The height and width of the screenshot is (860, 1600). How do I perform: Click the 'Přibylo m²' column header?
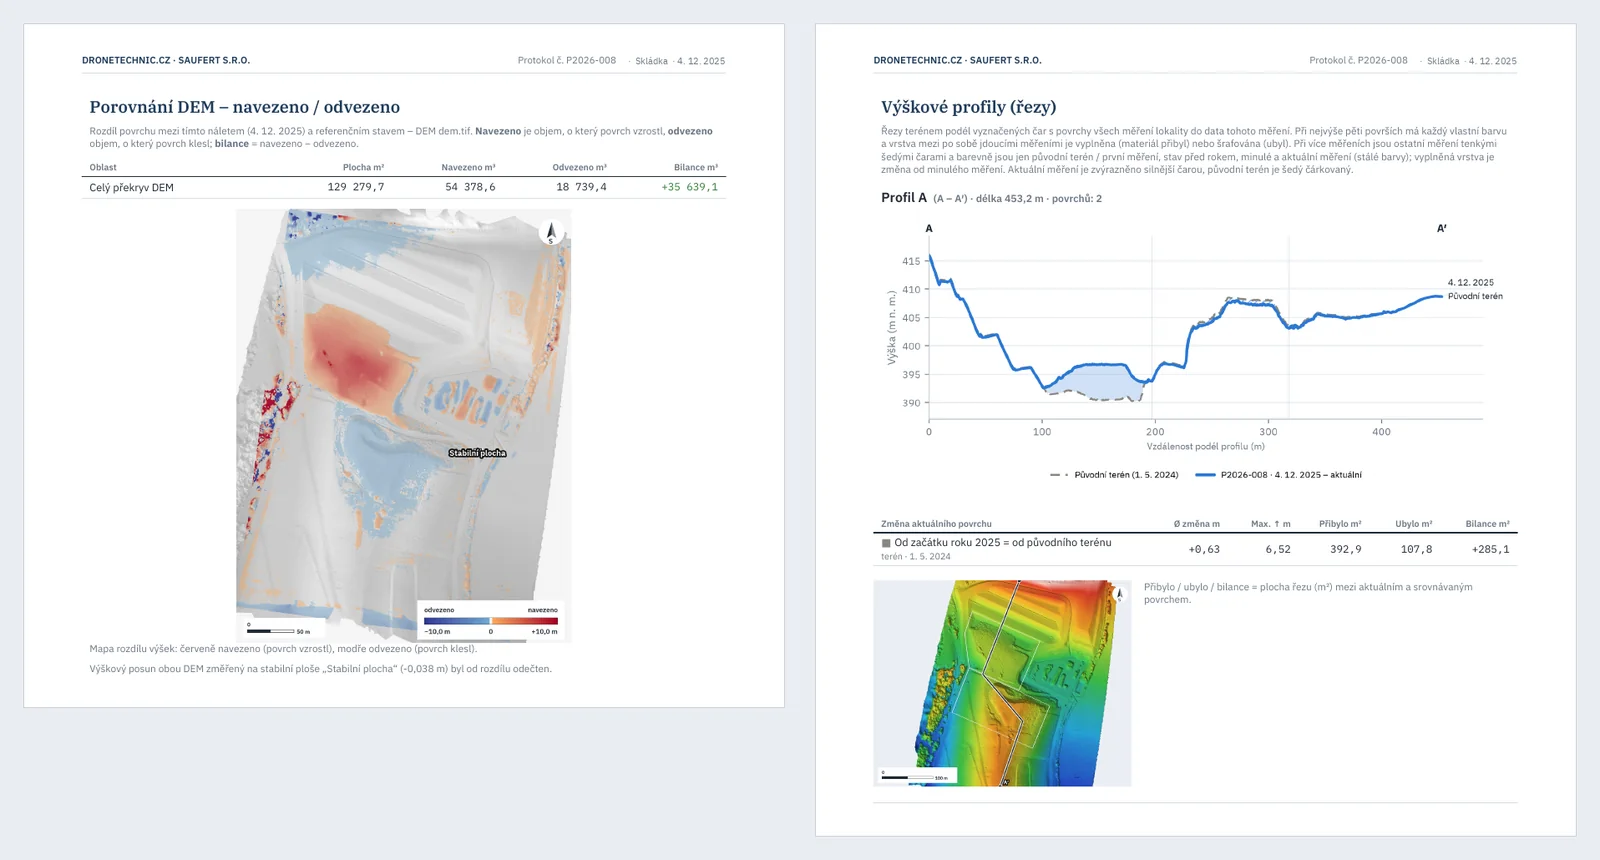(1340, 524)
